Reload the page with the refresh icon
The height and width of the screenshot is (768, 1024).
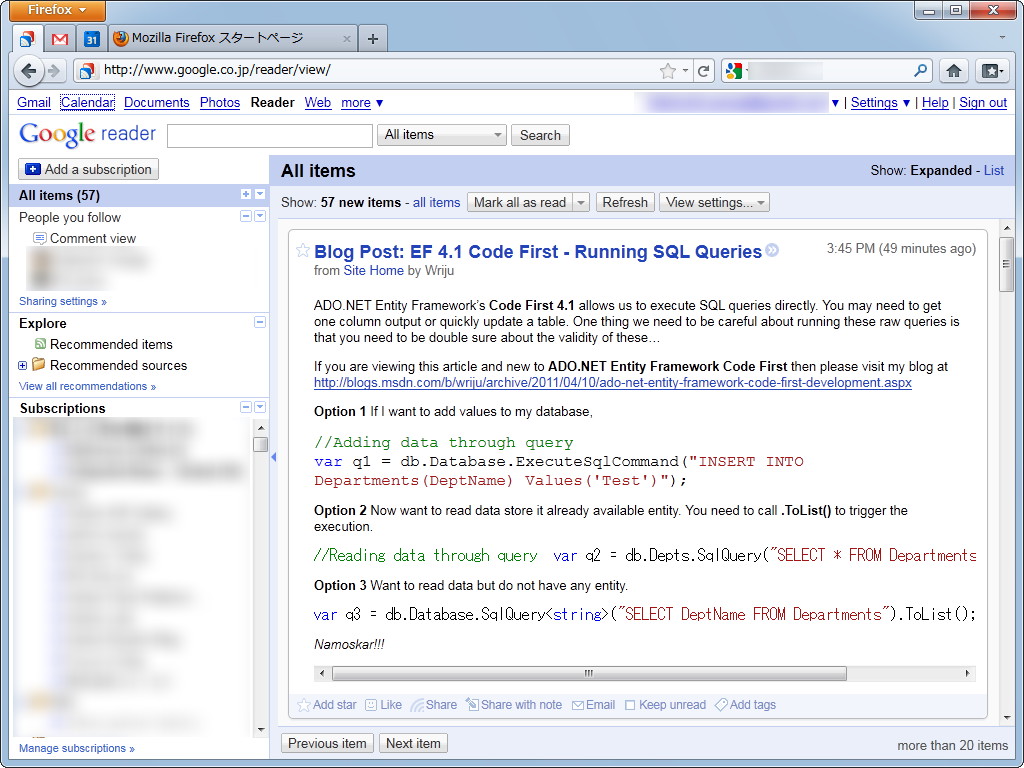703,71
